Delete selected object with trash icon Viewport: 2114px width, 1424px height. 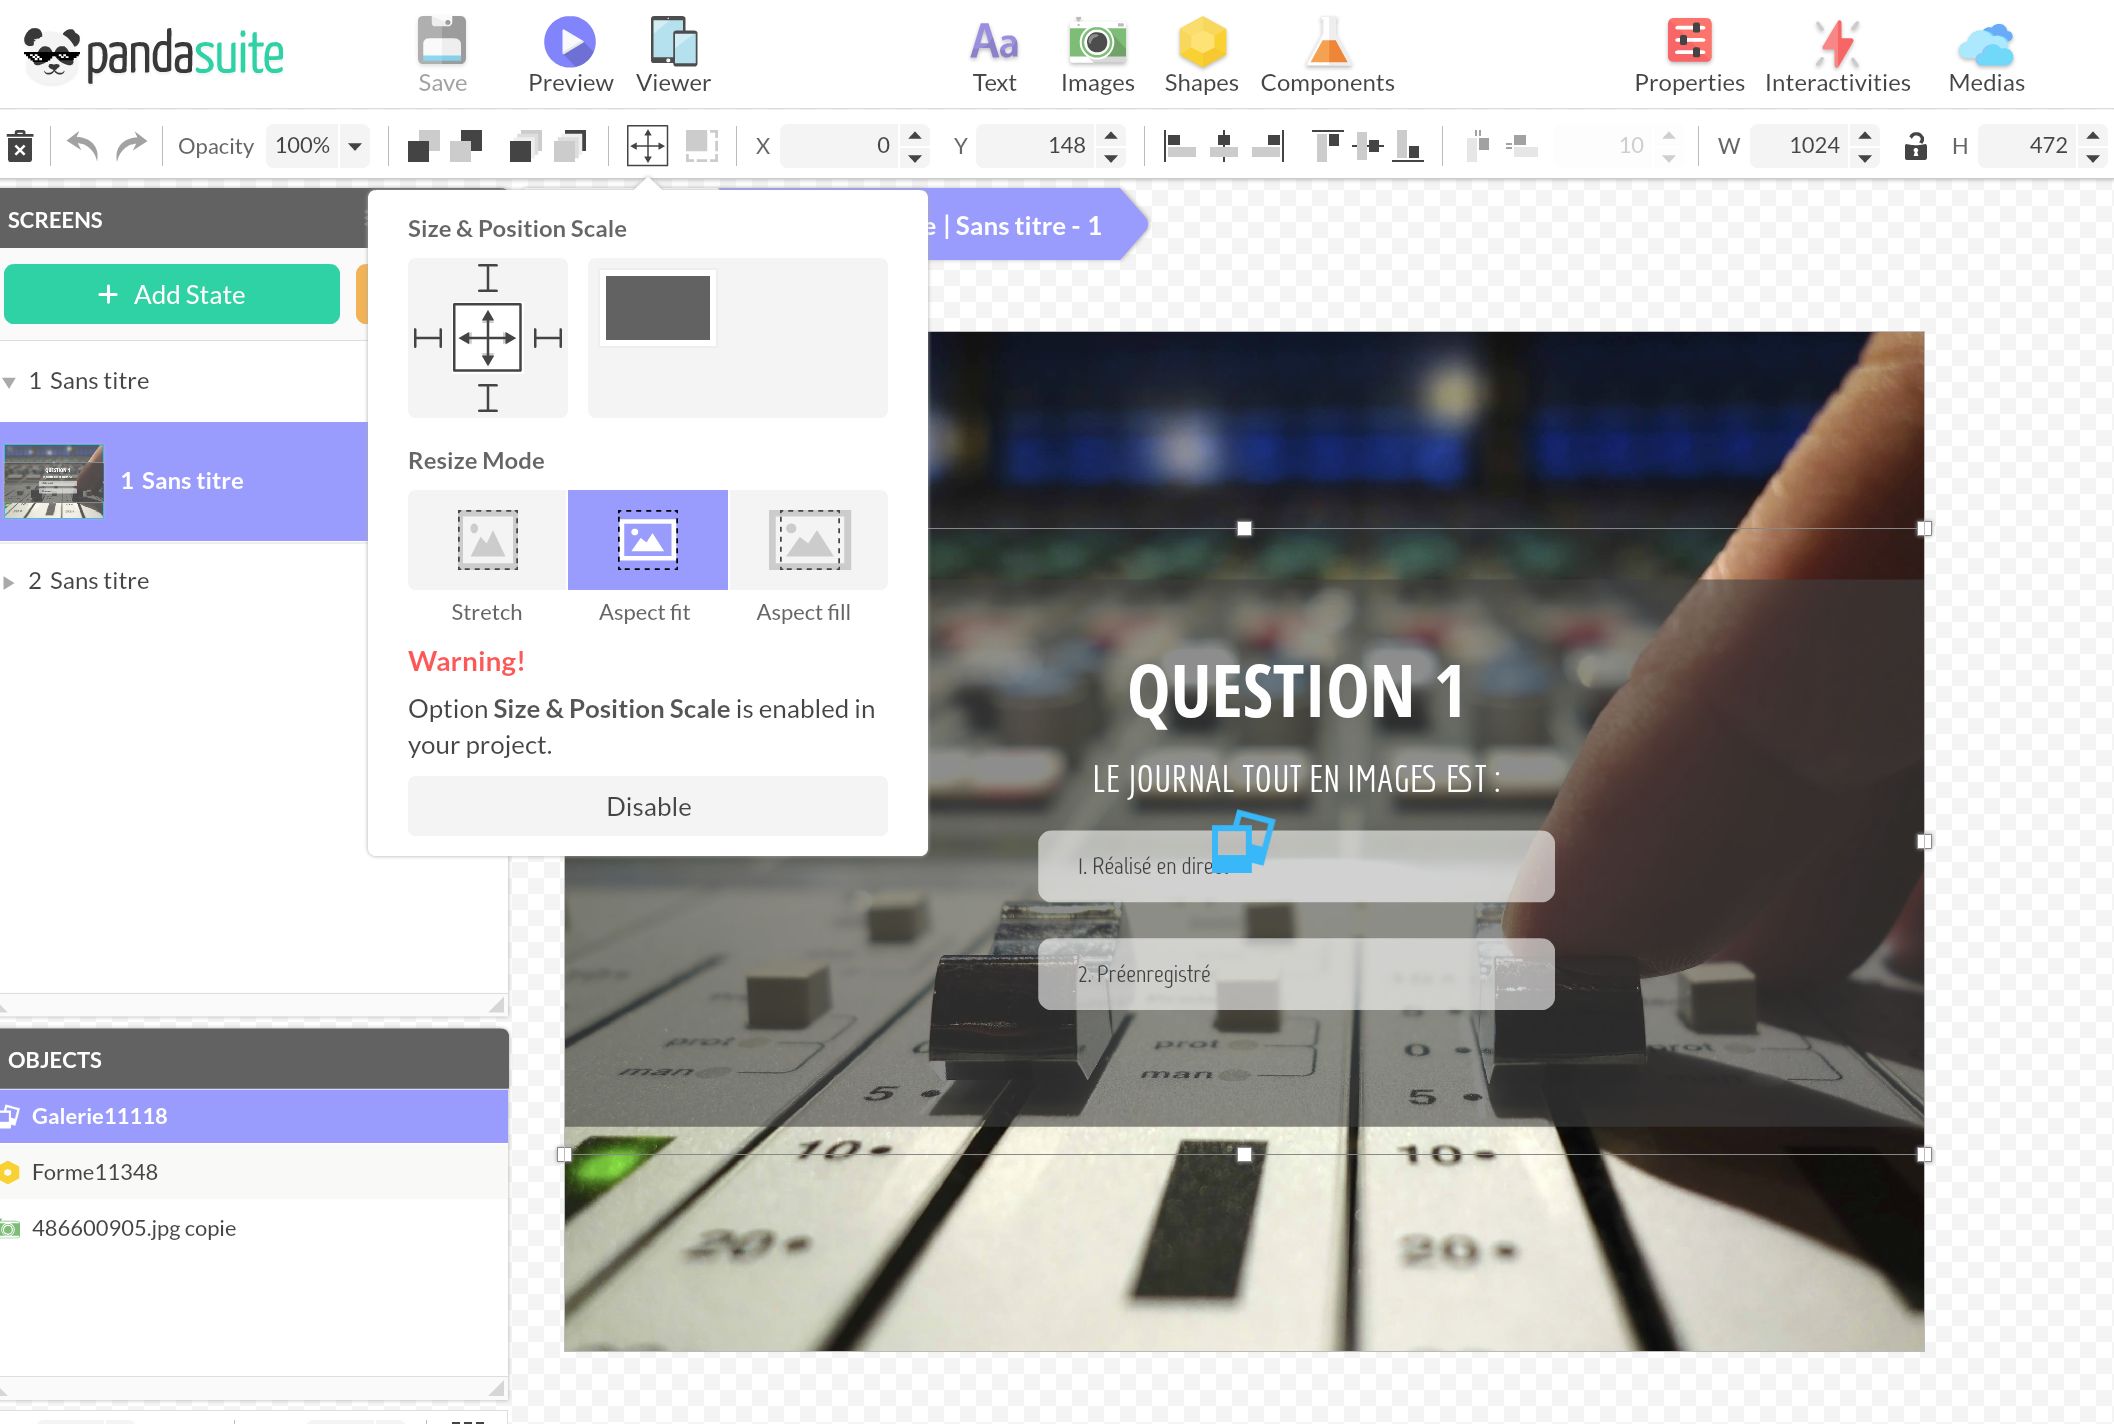click(20, 147)
